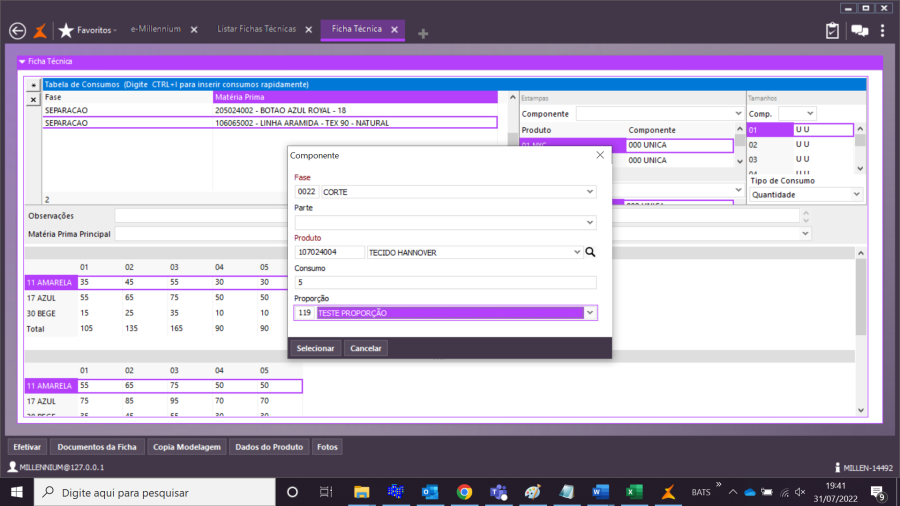Click the Produto search magnifier icon
Viewport: 900px width, 506px height.
pos(590,253)
